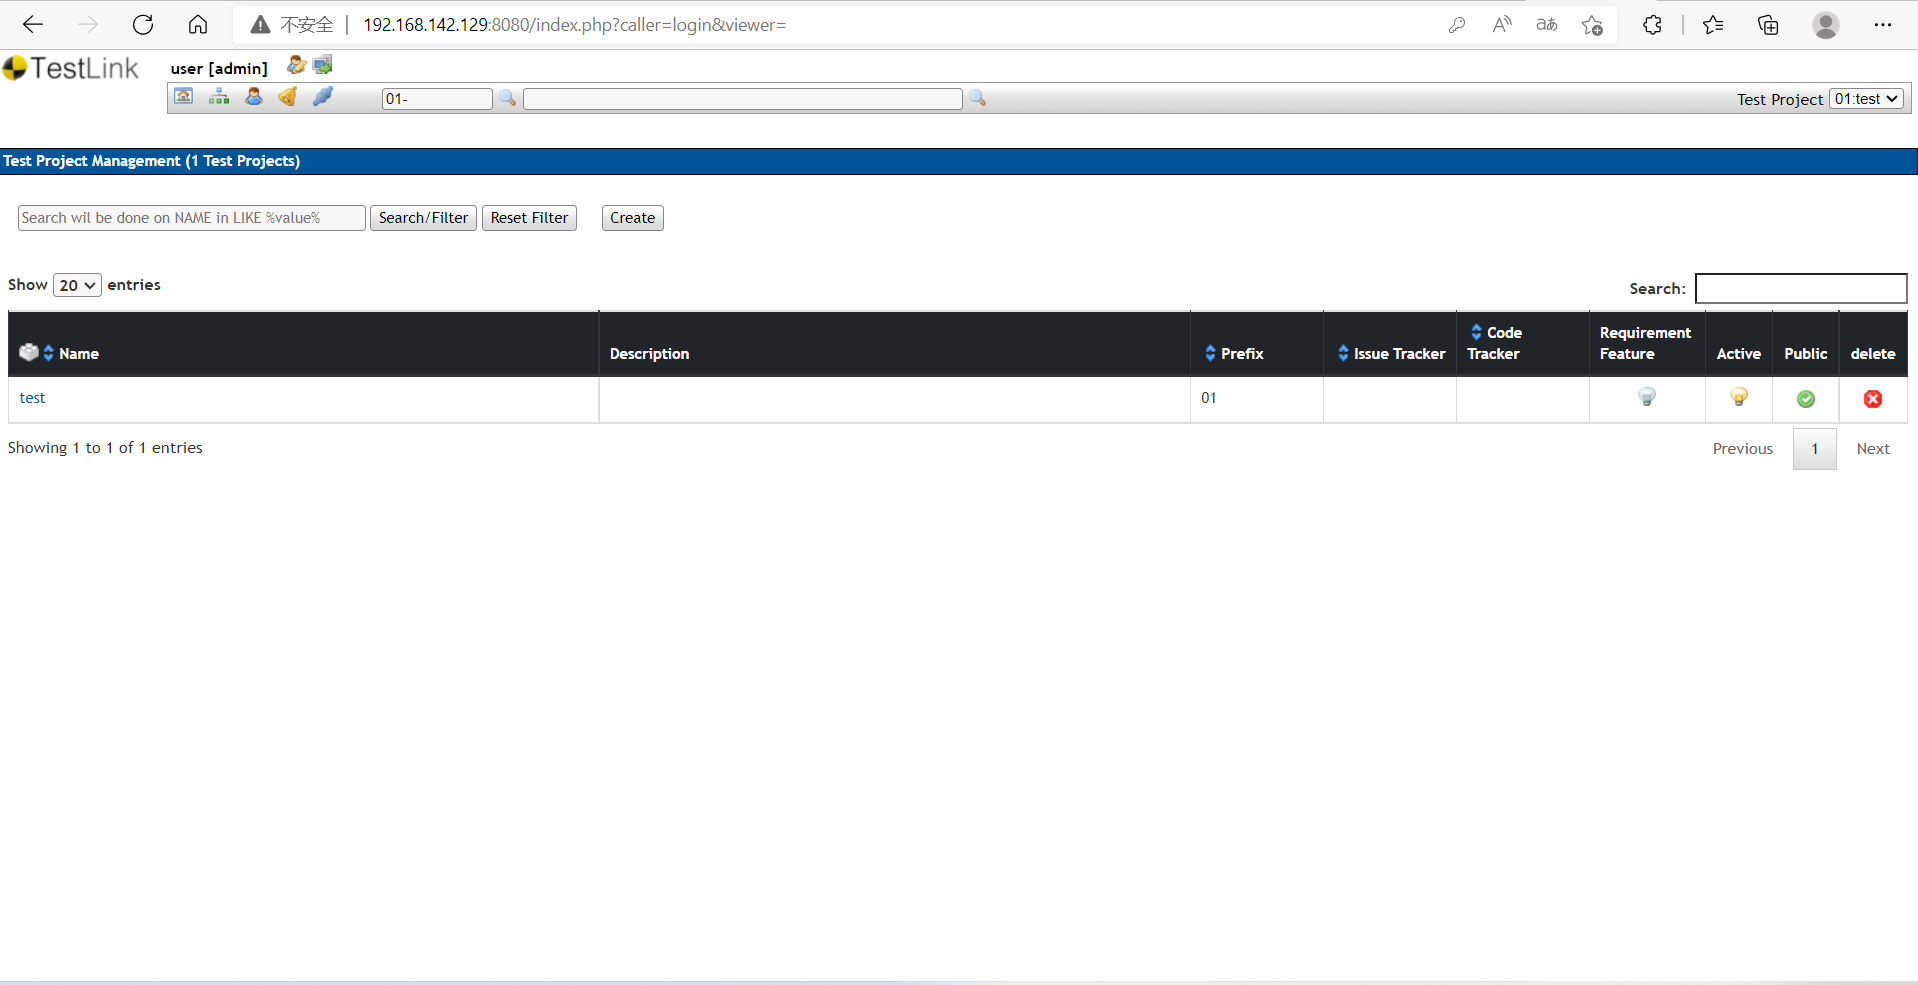Focus the table Search input box
Image resolution: width=1918 pixels, height=985 pixels.
coord(1801,288)
